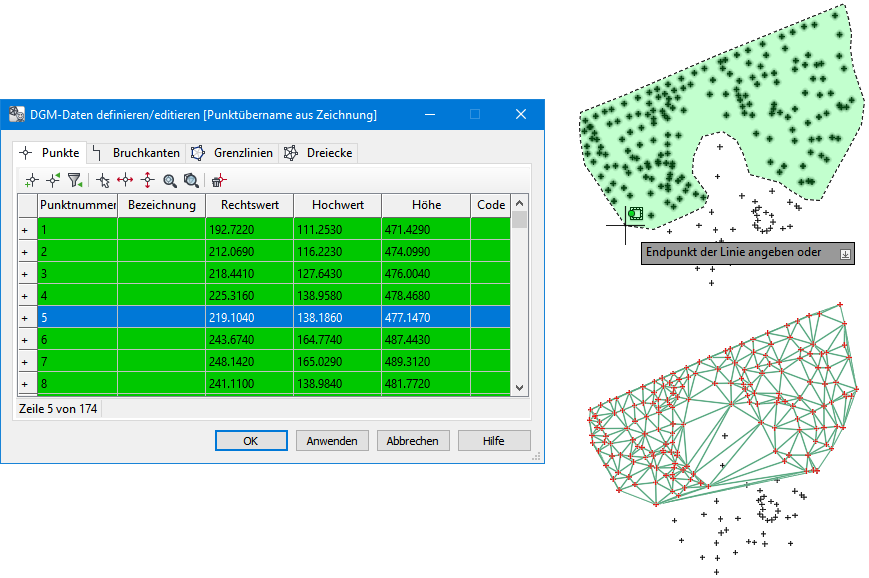Click the delete points icon in toolbar
This screenshot has height=578, width=869.
pos(218,180)
